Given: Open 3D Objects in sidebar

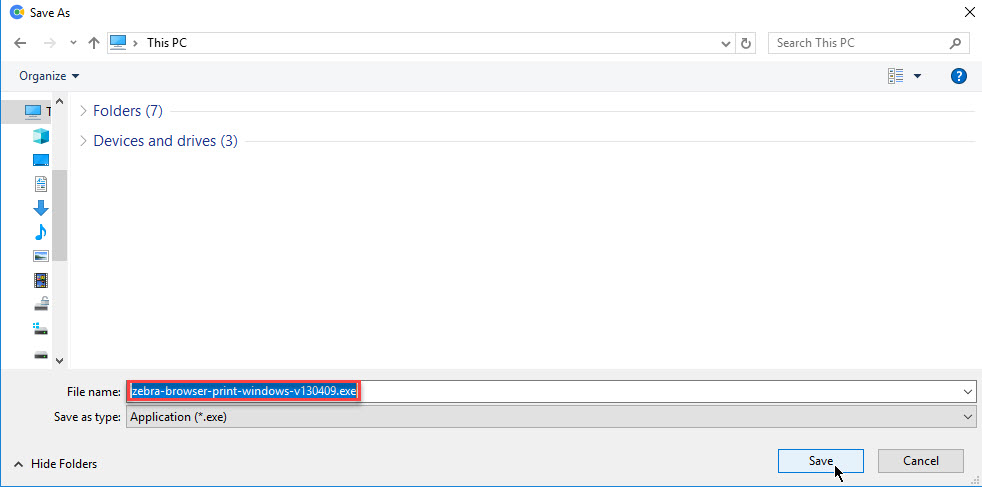Looking at the screenshot, I should (41, 136).
